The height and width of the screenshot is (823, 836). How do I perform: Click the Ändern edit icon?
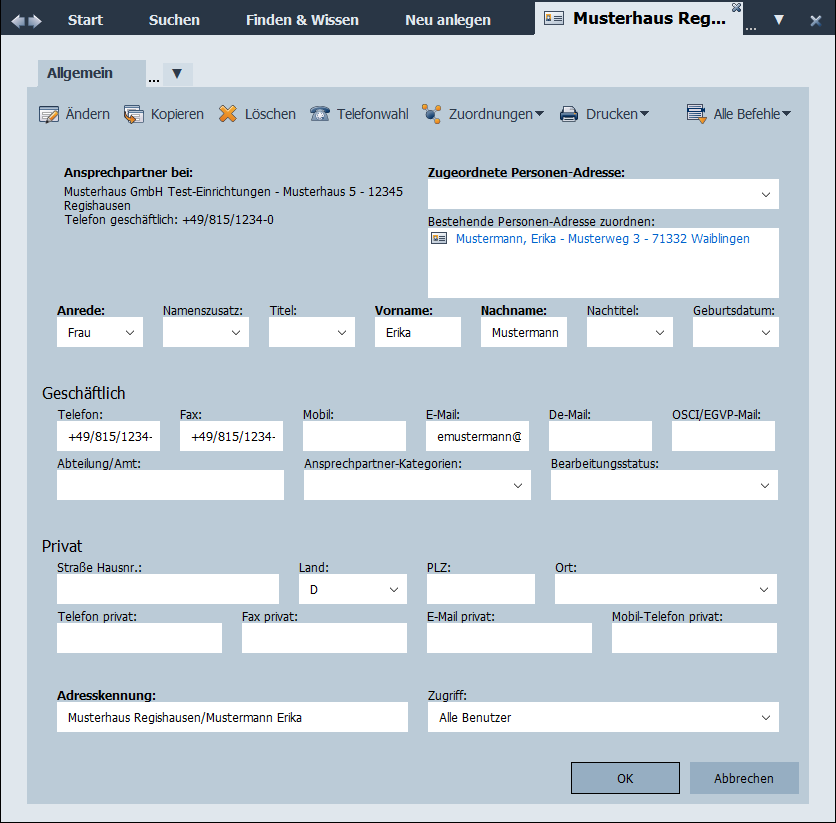tap(49, 114)
